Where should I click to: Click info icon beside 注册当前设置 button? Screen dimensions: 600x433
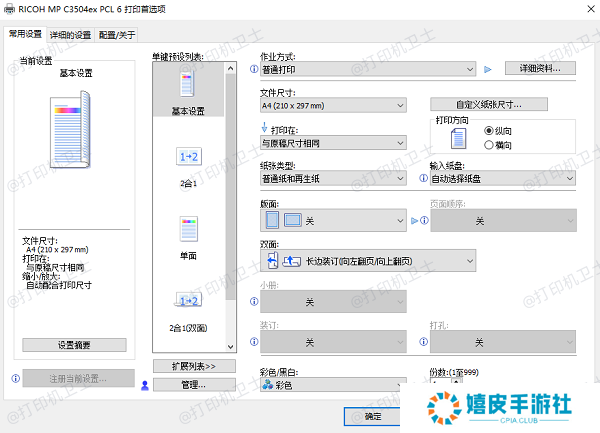tap(14, 378)
